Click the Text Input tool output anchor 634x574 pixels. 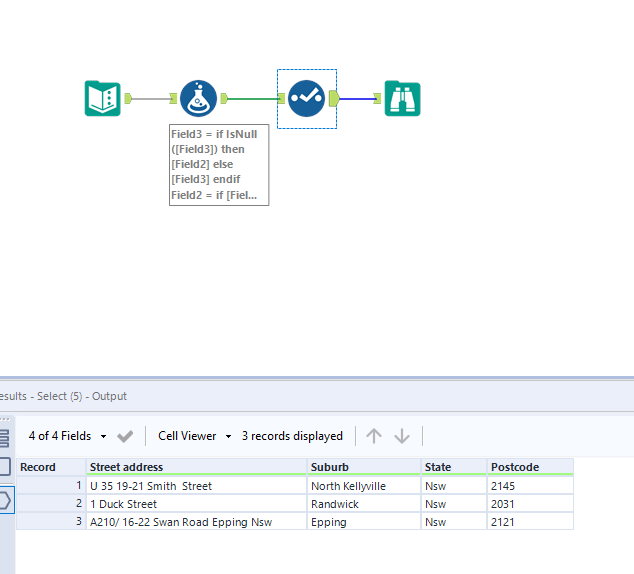pos(128,98)
